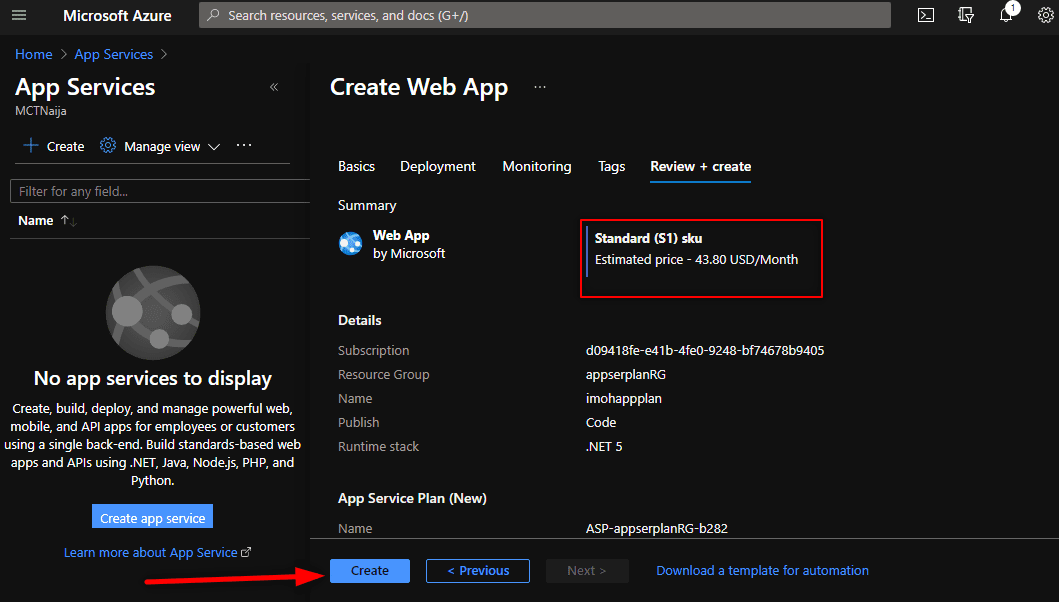Go to App Services breadcrumb

113,54
